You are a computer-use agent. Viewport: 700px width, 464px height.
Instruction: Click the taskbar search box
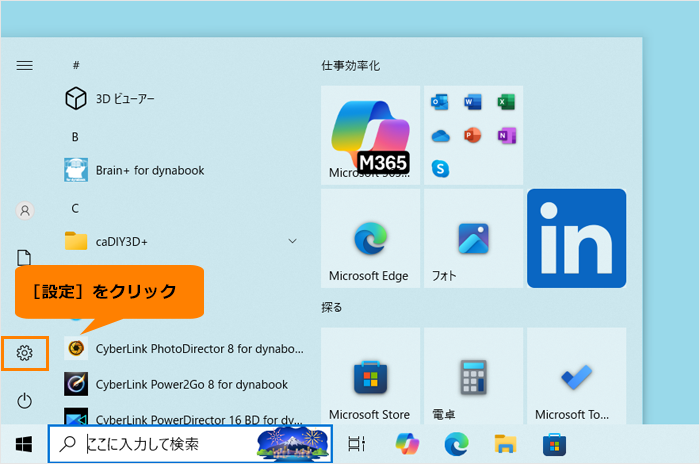191,444
